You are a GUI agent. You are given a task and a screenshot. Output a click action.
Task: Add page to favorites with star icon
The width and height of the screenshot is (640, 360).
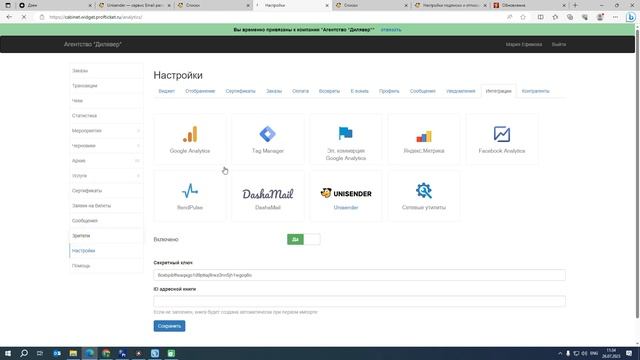click(523, 17)
